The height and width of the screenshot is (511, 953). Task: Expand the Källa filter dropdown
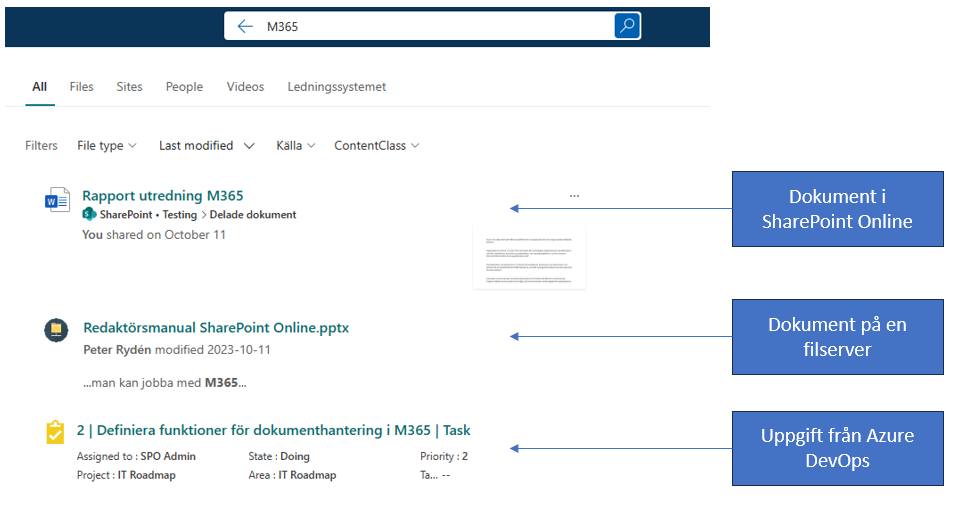pos(295,146)
